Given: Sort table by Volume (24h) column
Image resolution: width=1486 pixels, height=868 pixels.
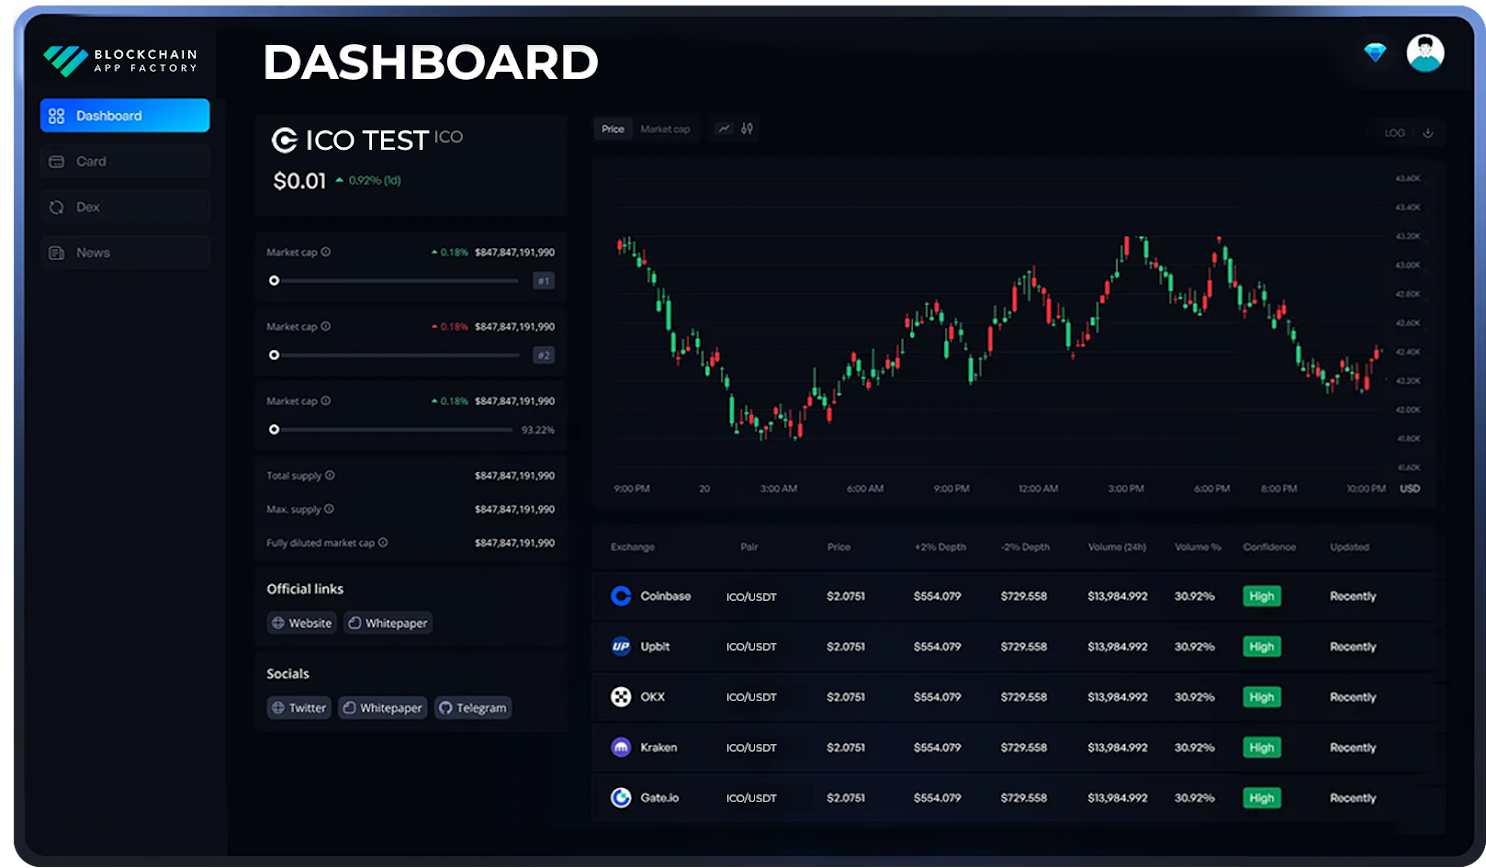Looking at the screenshot, I should pyautogui.click(x=1117, y=547).
